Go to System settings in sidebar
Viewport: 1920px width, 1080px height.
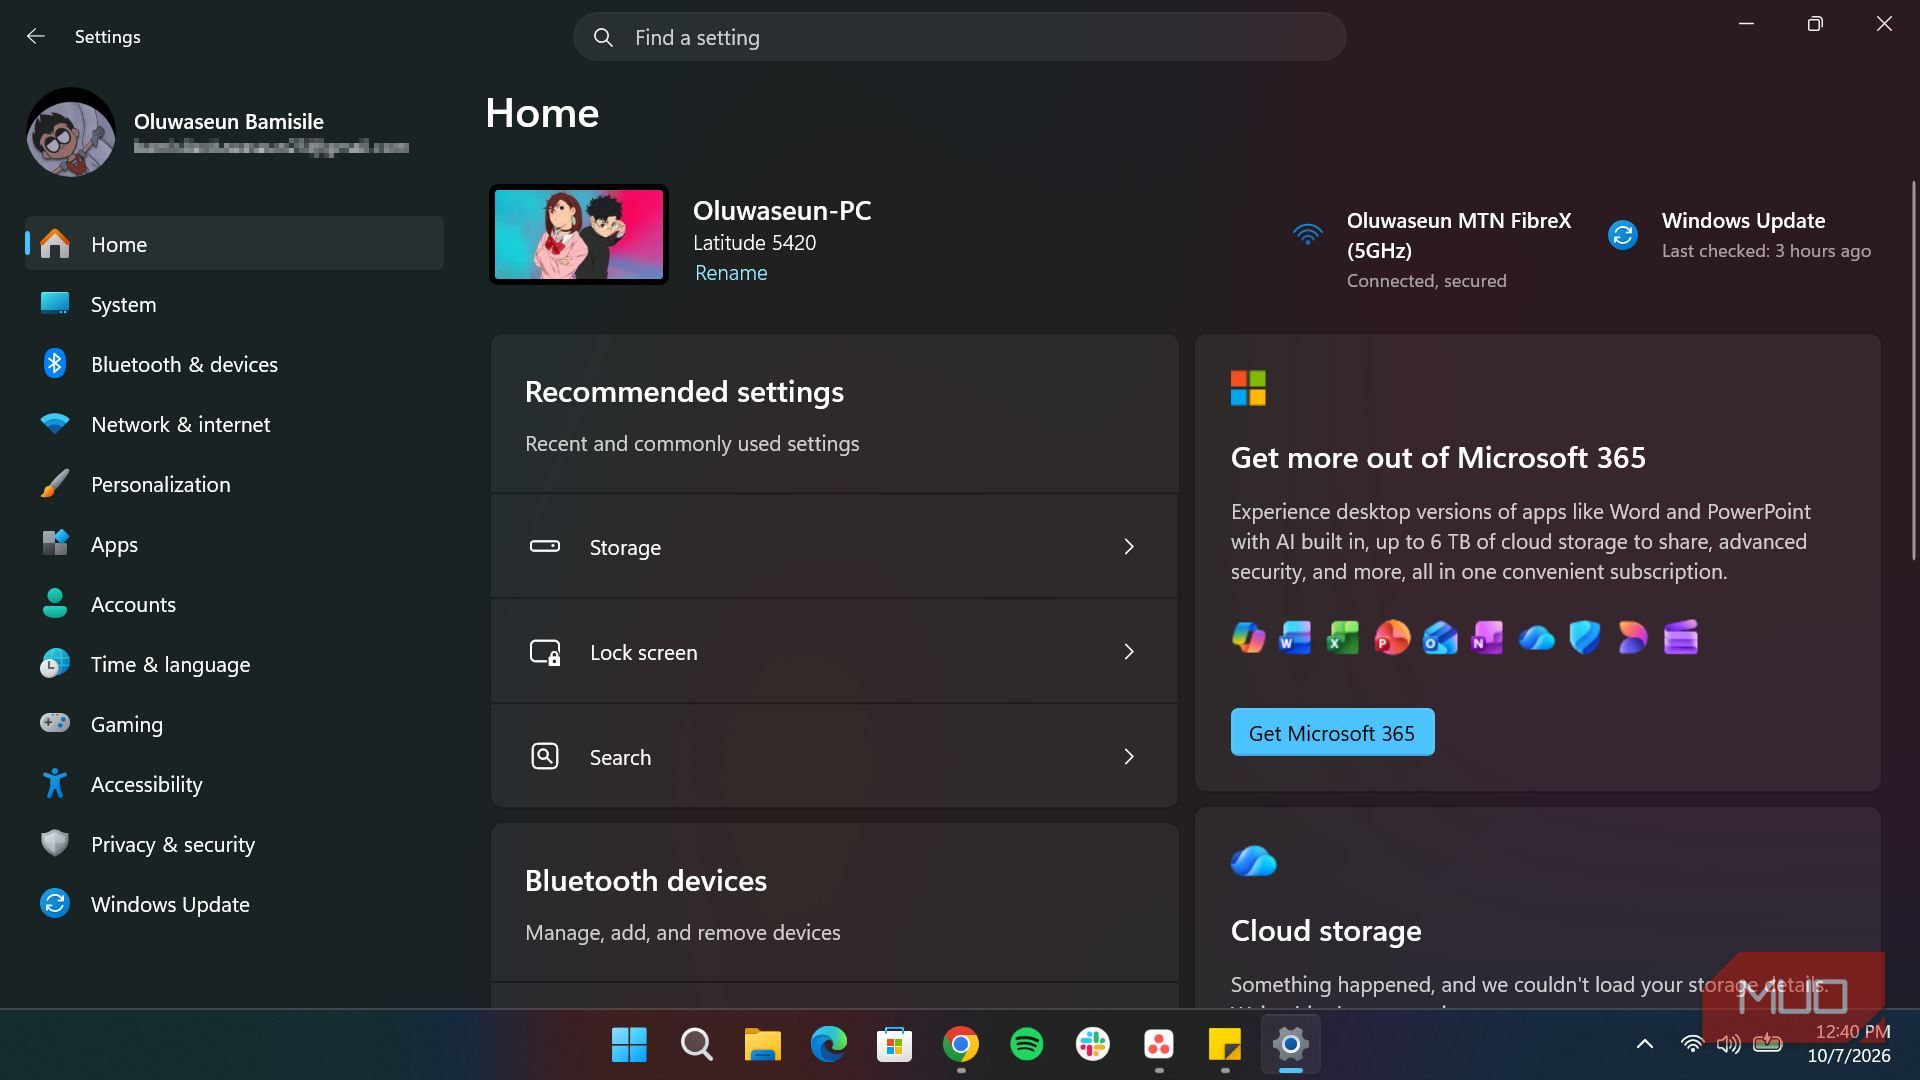coord(234,304)
